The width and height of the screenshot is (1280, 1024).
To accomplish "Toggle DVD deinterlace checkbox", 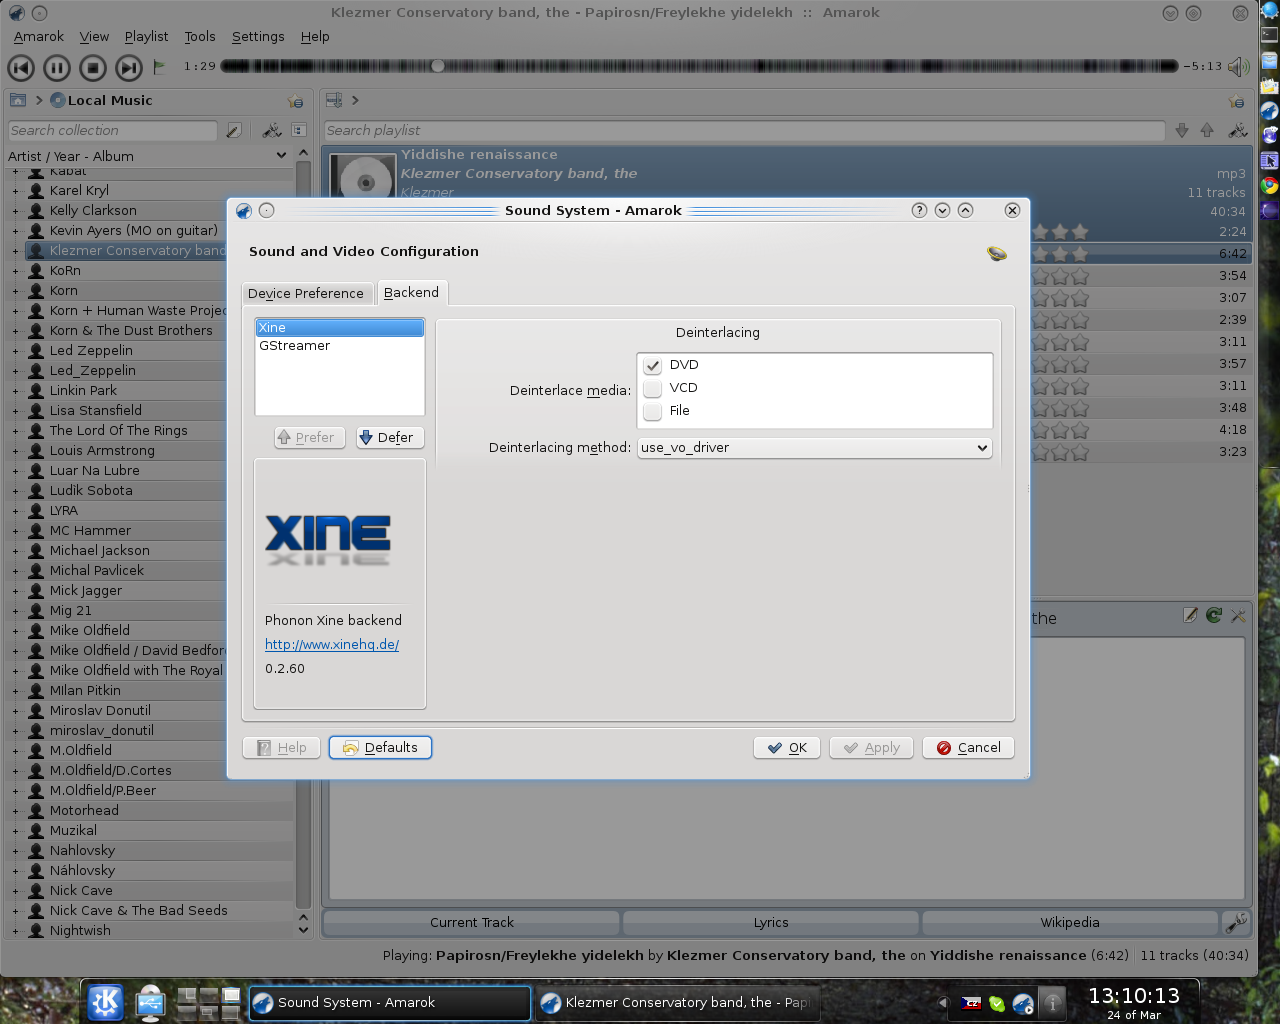I will point(653,365).
